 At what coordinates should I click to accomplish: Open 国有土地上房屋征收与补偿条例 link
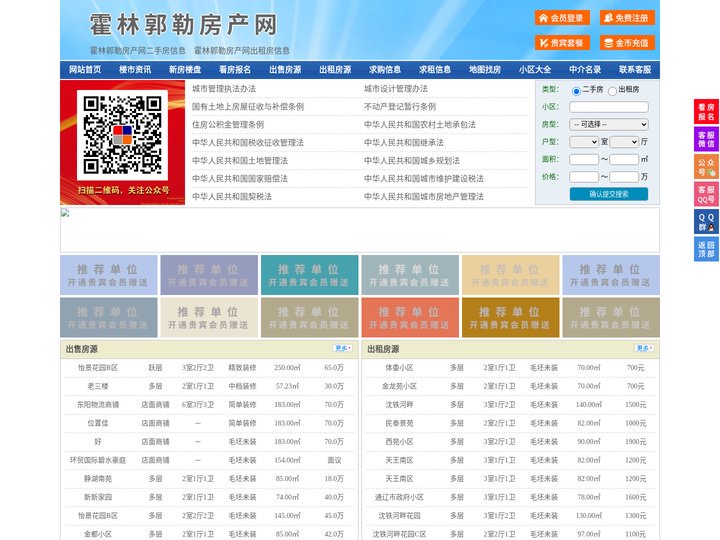(248, 107)
